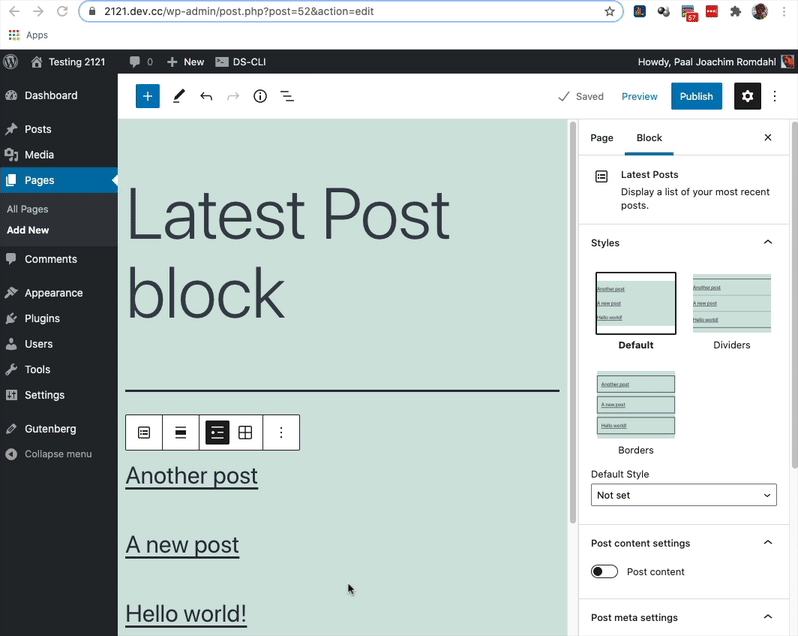Click the block inserter plus button
The height and width of the screenshot is (636, 798).
click(x=148, y=96)
